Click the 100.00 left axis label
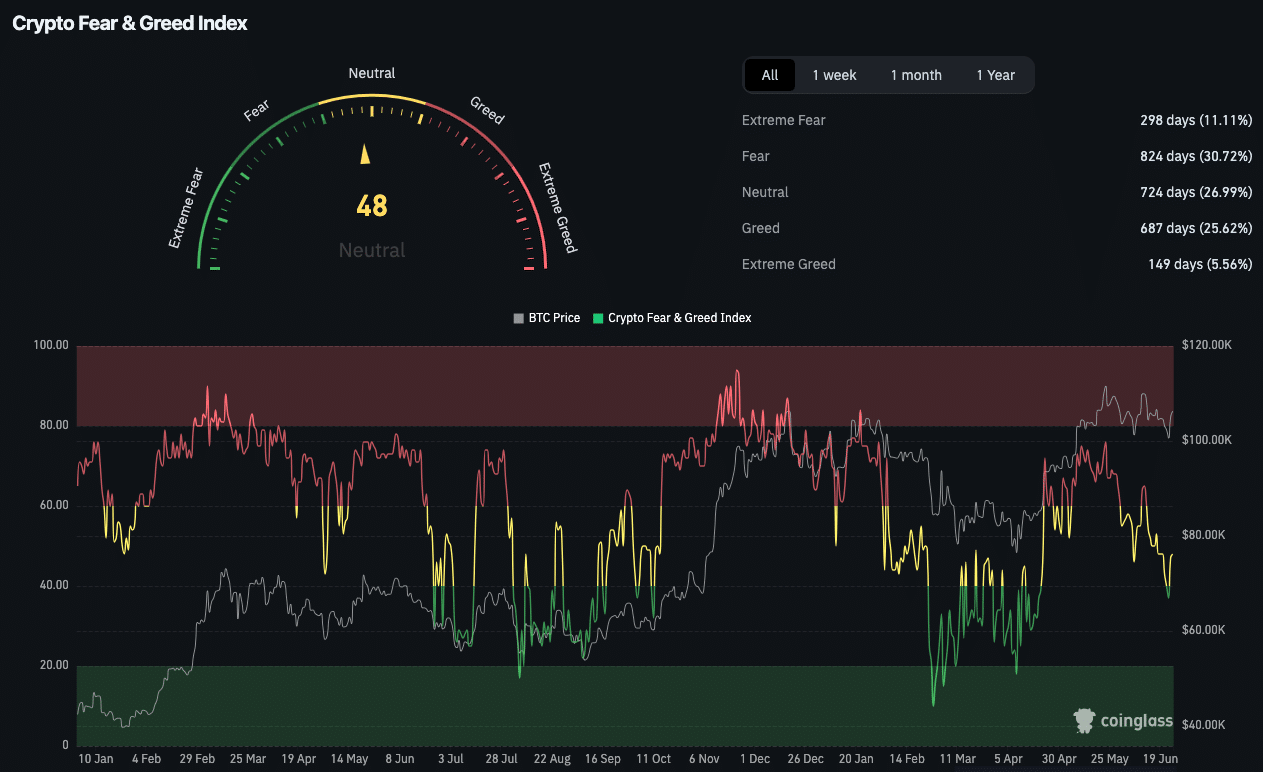The height and width of the screenshot is (772, 1263). (51, 345)
